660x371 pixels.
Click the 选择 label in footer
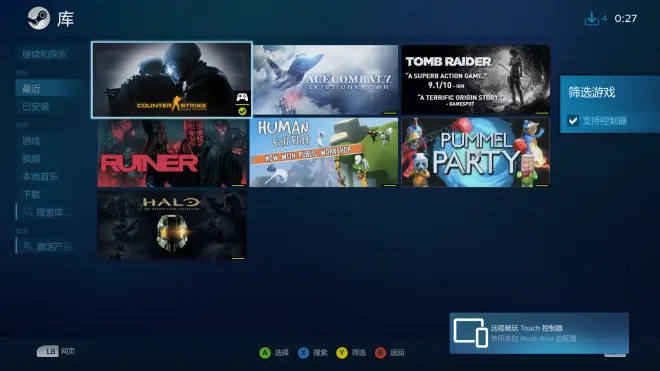[282, 352]
